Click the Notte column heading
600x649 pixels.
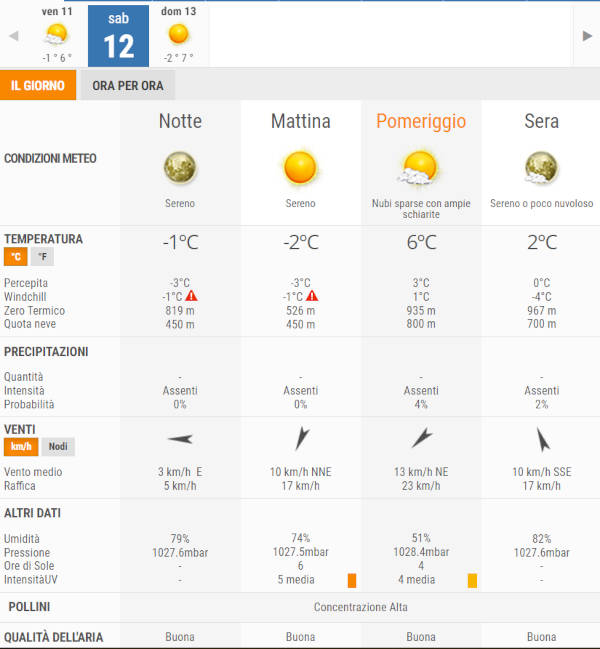(x=180, y=121)
